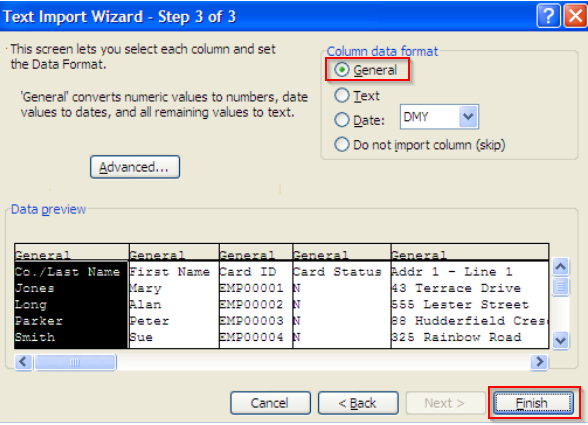This screenshot has height=425, width=588.
Task: Click the horizontal scroll right arrow
Action: coord(539,362)
